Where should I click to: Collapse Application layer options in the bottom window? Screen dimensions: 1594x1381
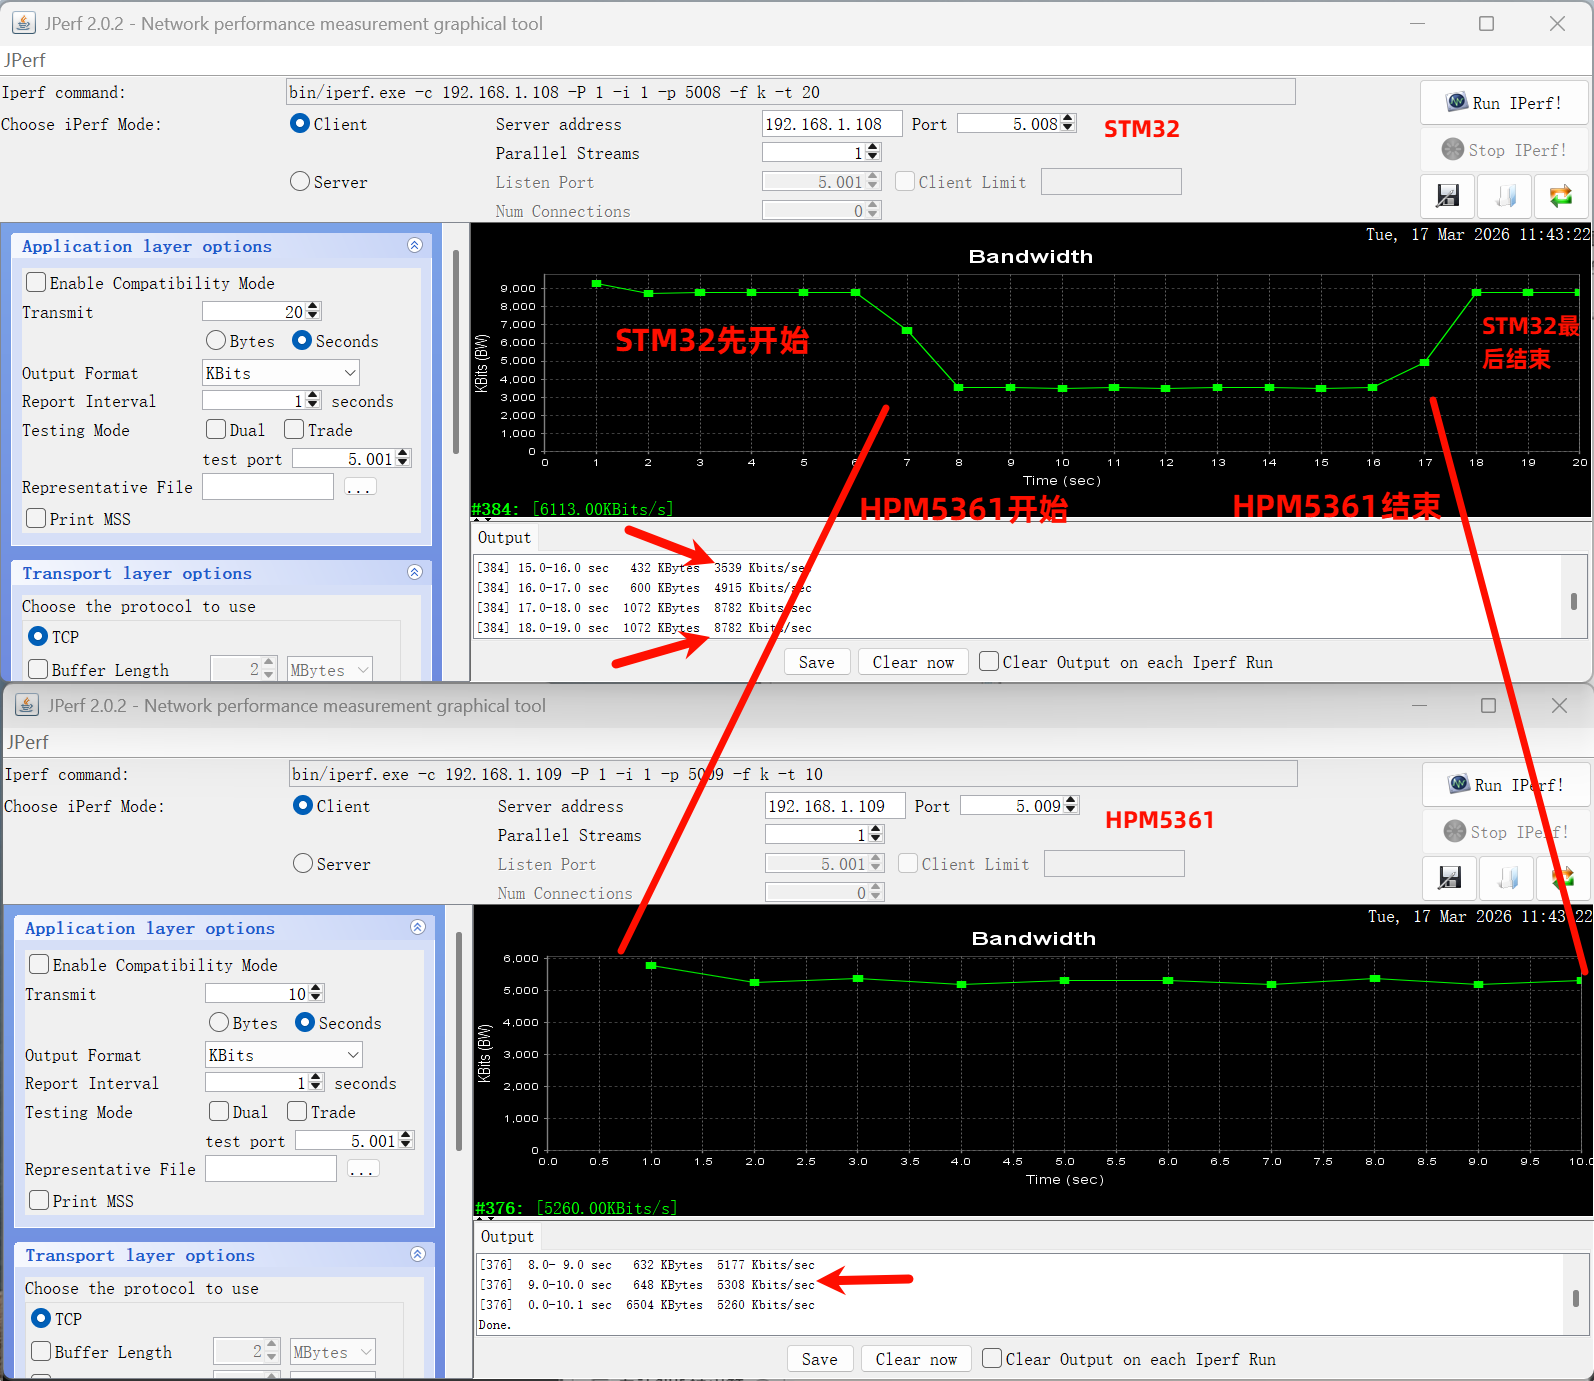[418, 928]
